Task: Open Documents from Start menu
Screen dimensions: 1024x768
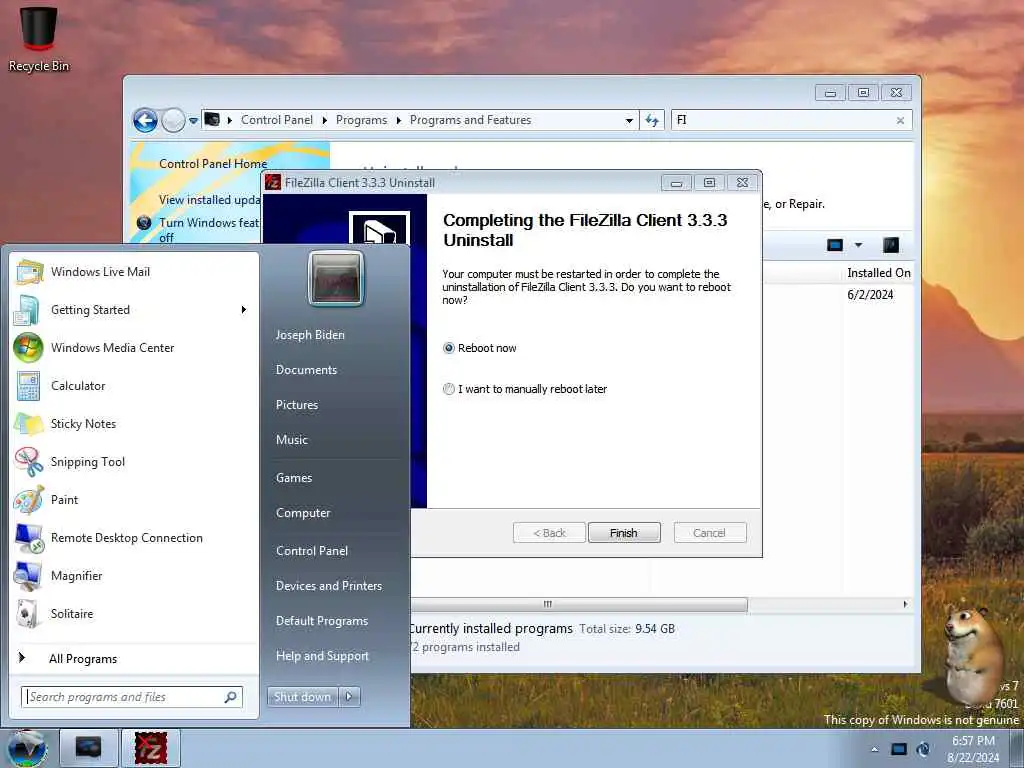Action: (x=306, y=370)
